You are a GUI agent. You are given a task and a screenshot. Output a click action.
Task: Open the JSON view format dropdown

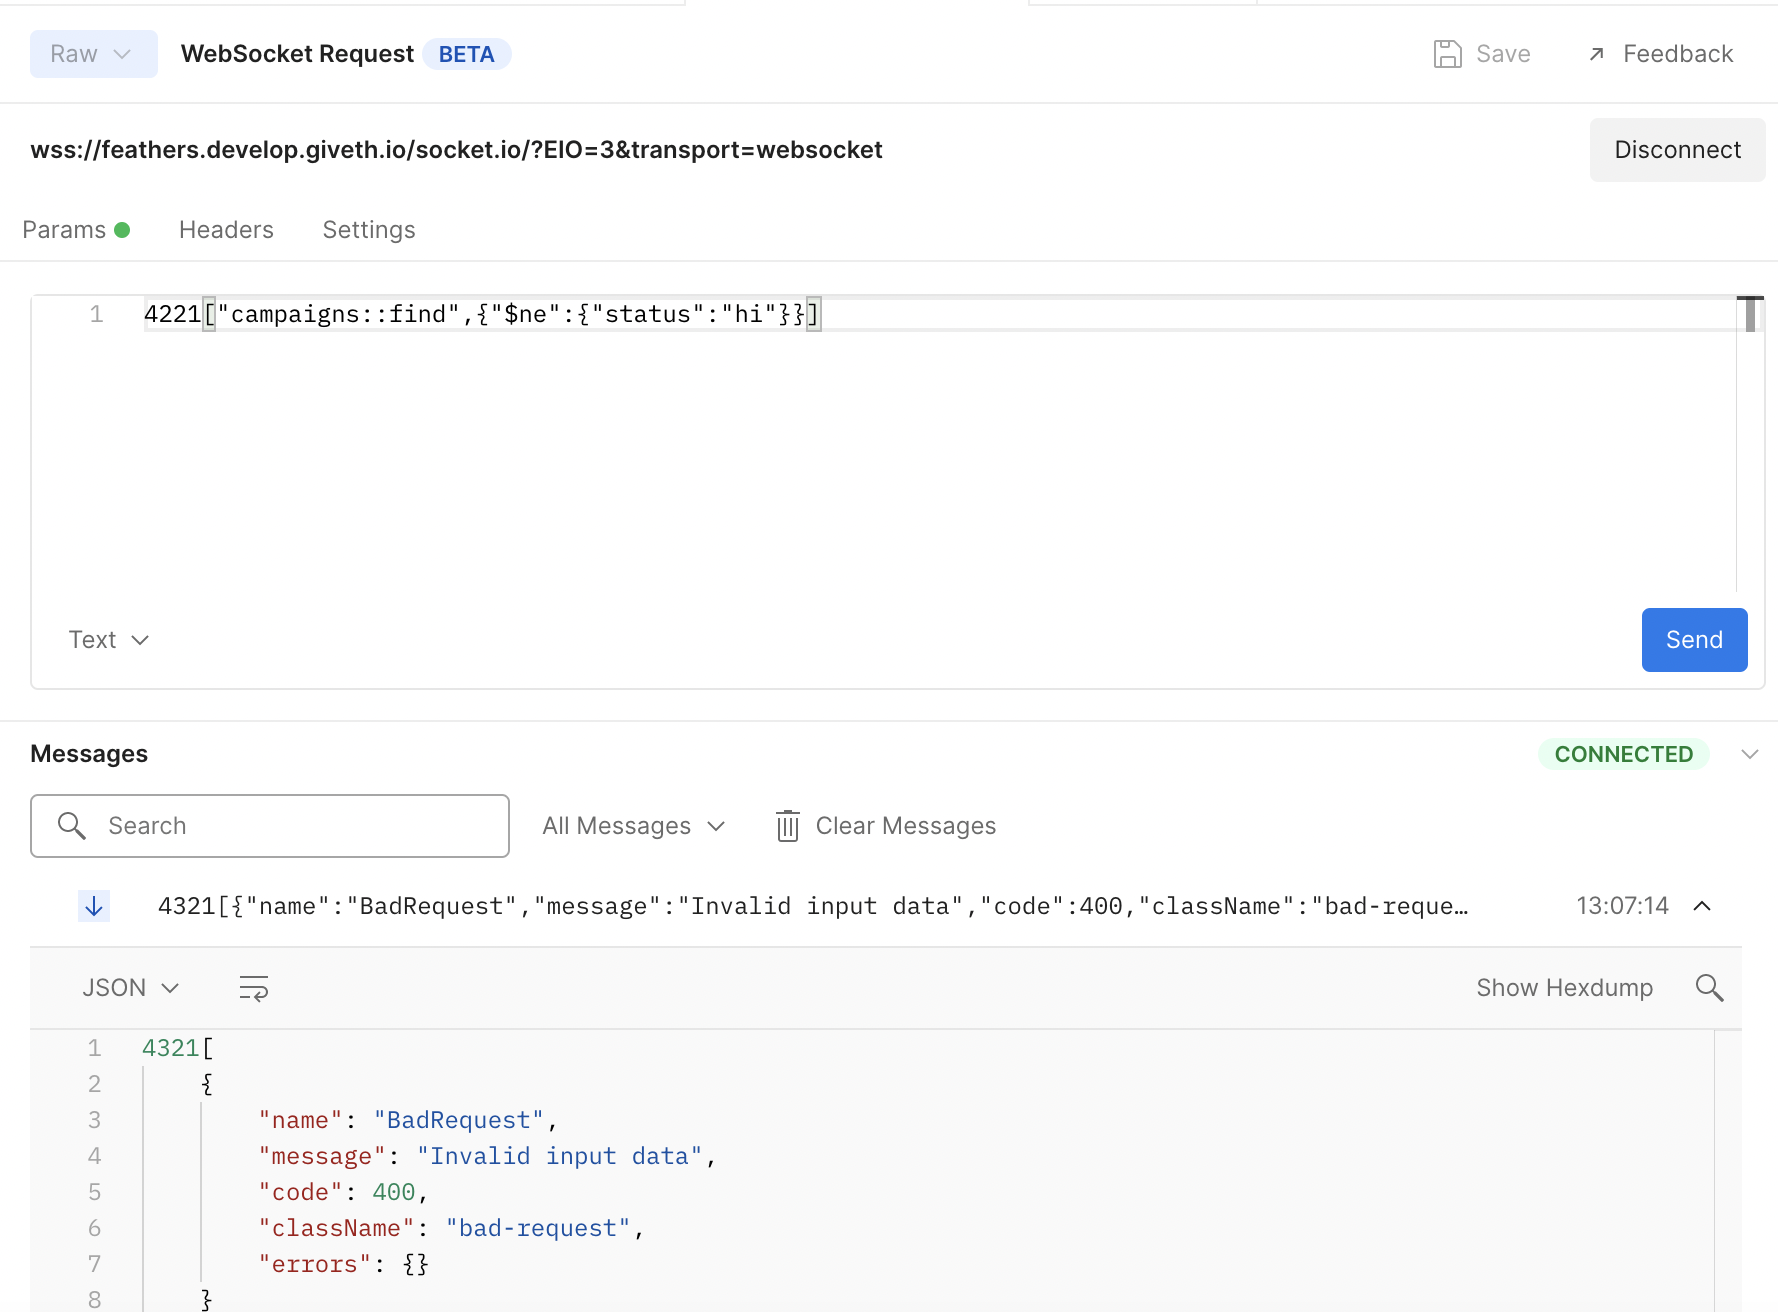130,988
